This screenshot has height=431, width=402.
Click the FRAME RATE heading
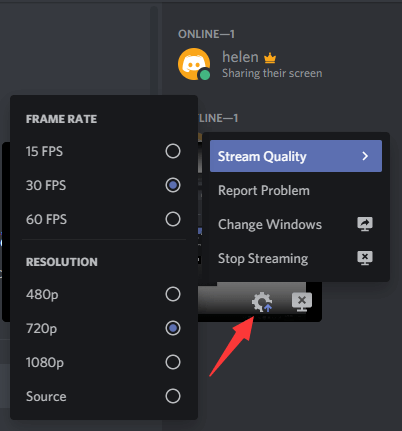(x=61, y=119)
